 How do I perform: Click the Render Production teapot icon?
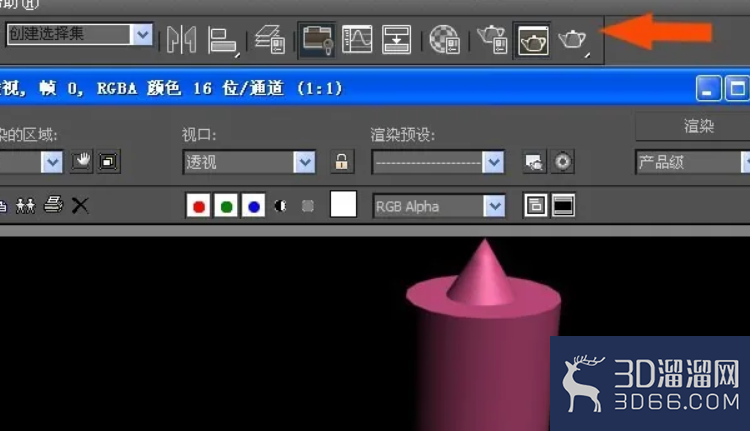pos(572,39)
